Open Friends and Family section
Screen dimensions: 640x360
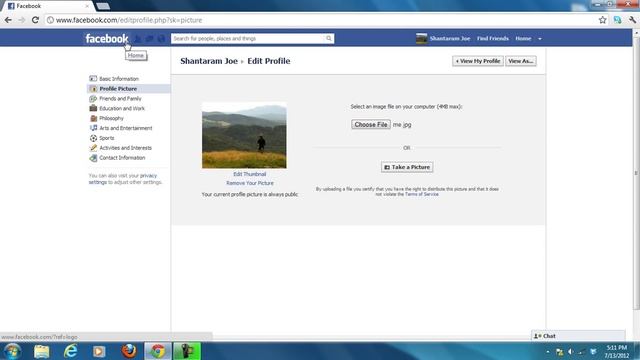tap(120, 98)
